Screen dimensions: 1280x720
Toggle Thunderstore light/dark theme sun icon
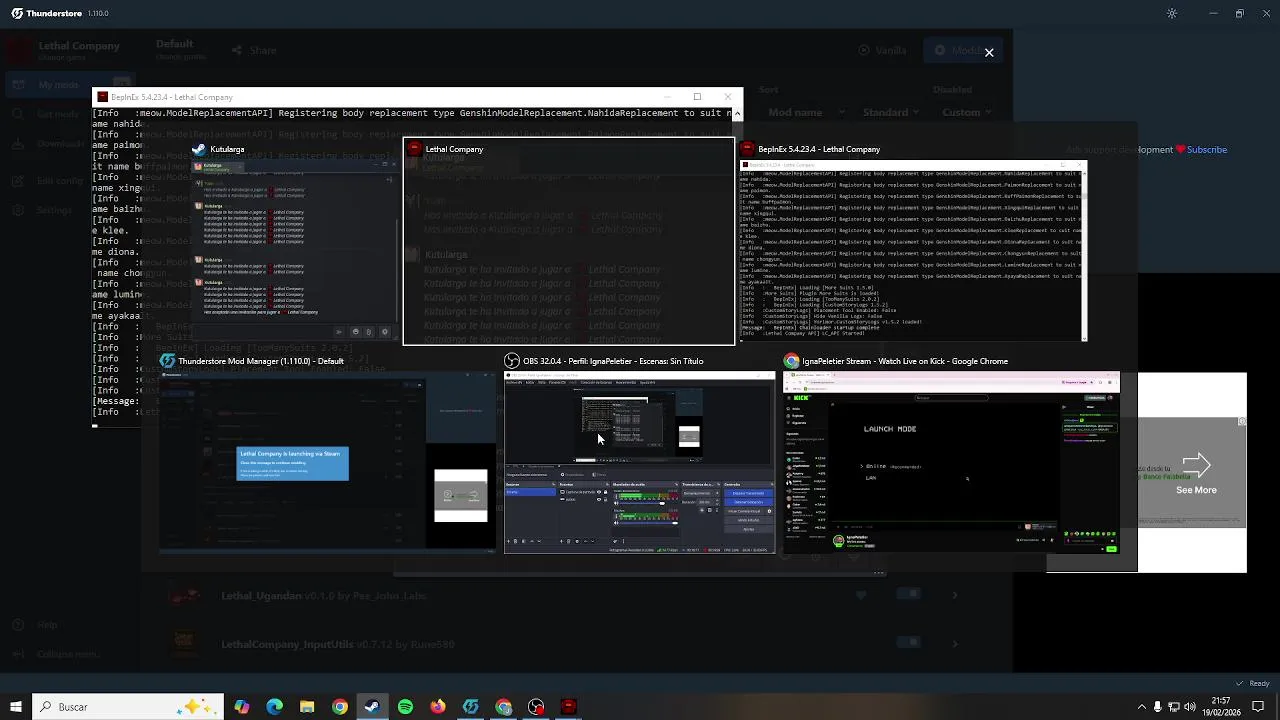coord(1172,14)
